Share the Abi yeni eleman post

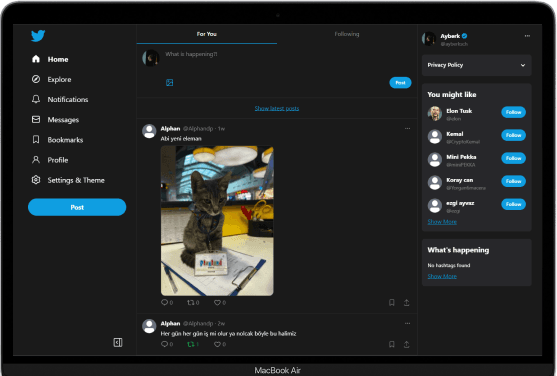pos(406,302)
